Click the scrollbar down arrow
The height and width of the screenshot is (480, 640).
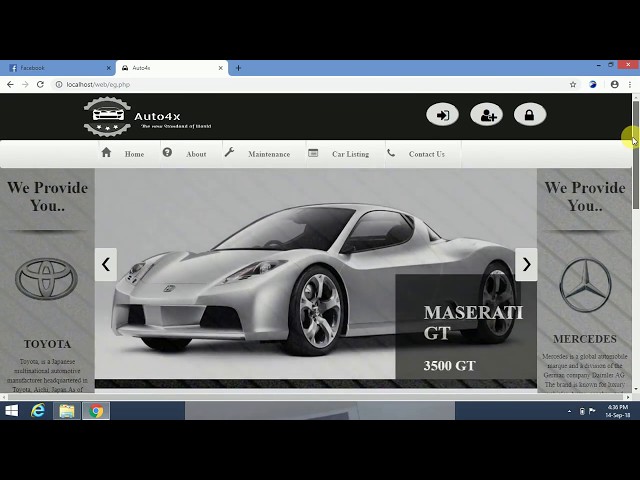636,389
